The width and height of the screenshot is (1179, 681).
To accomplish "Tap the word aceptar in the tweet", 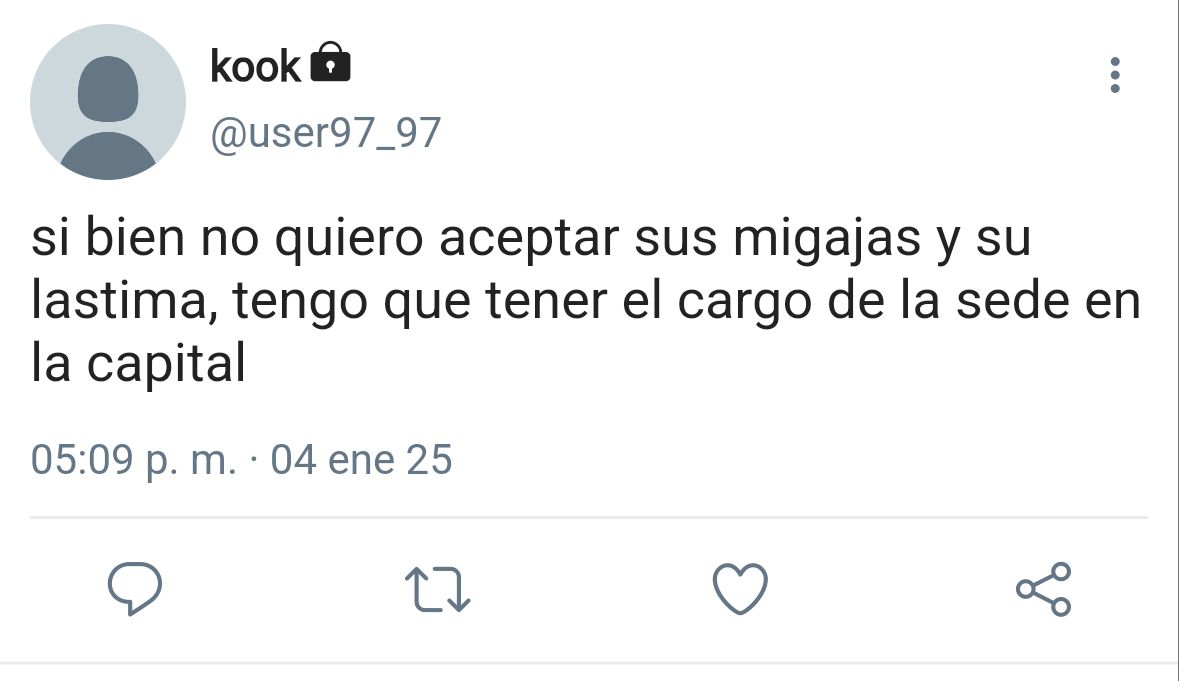I will (x=529, y=241).
